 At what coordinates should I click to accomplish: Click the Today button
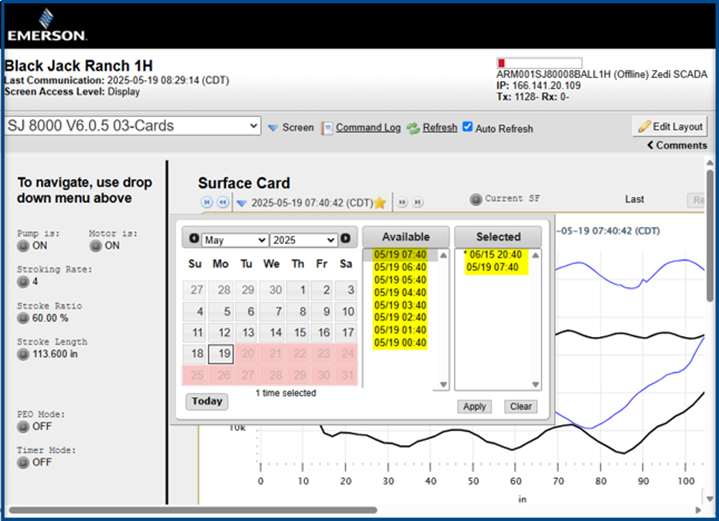pos(207,401)
